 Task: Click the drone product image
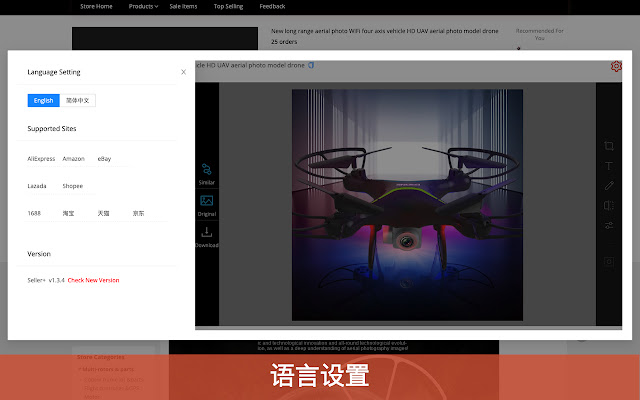(407, 205)
